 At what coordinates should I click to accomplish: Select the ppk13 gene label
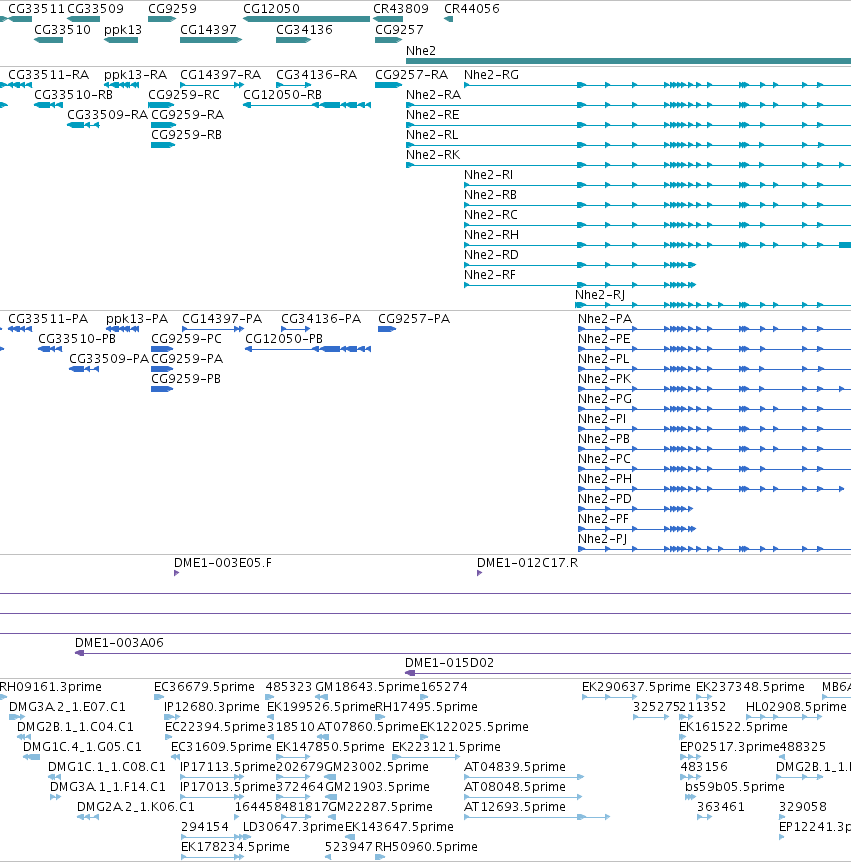coord(123,30)
